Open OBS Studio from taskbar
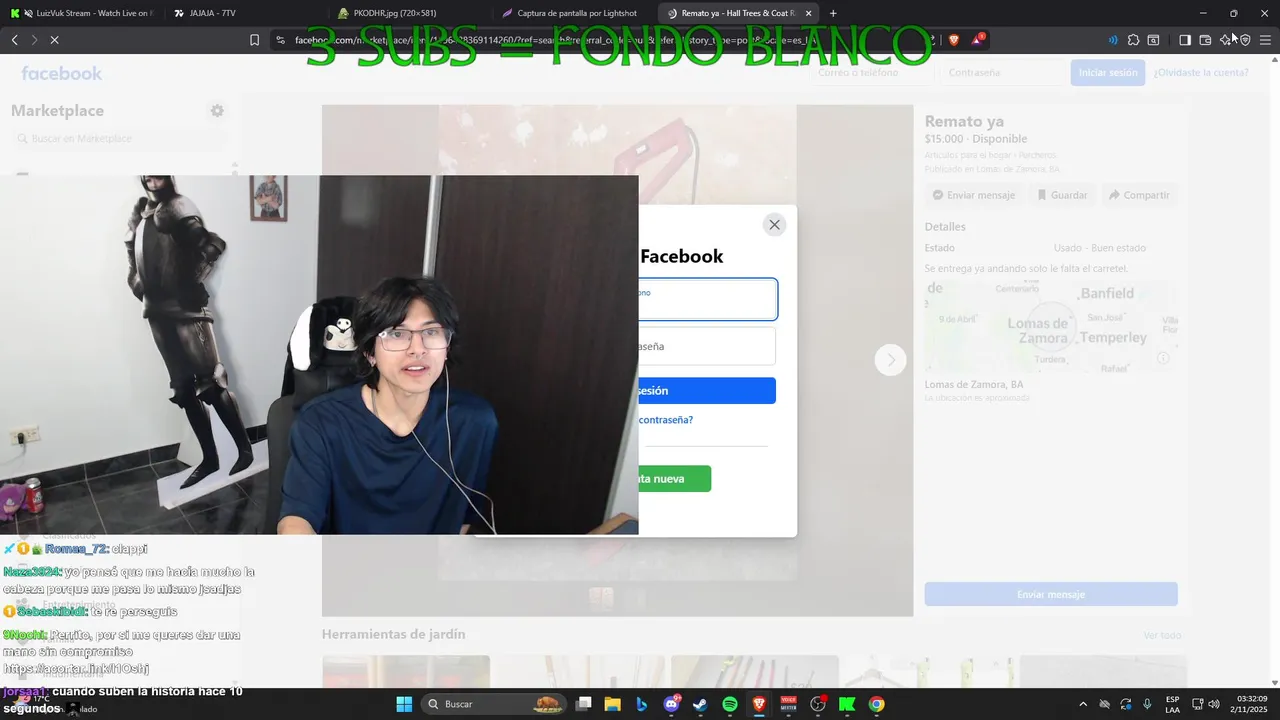Screen dimensions: 1280x720 [x=818, y=704]
